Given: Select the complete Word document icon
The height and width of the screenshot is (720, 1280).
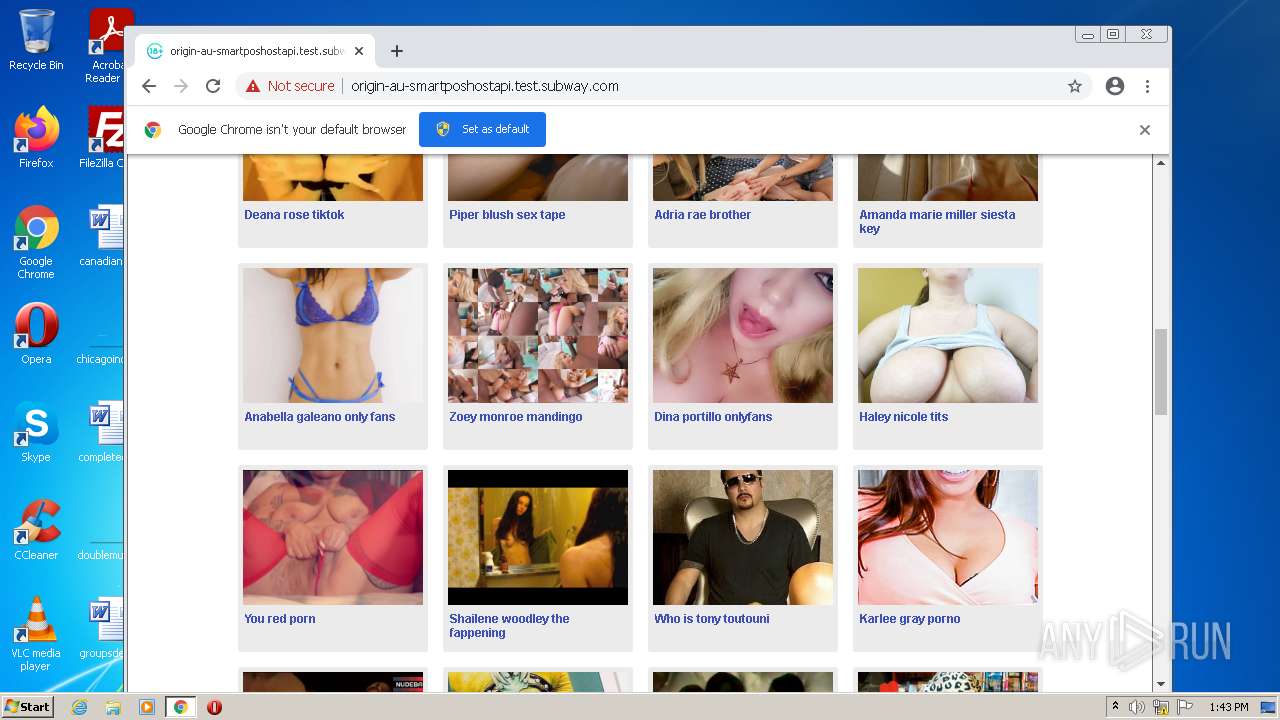Looking at the screenshot, I should (x=102, y=432).
